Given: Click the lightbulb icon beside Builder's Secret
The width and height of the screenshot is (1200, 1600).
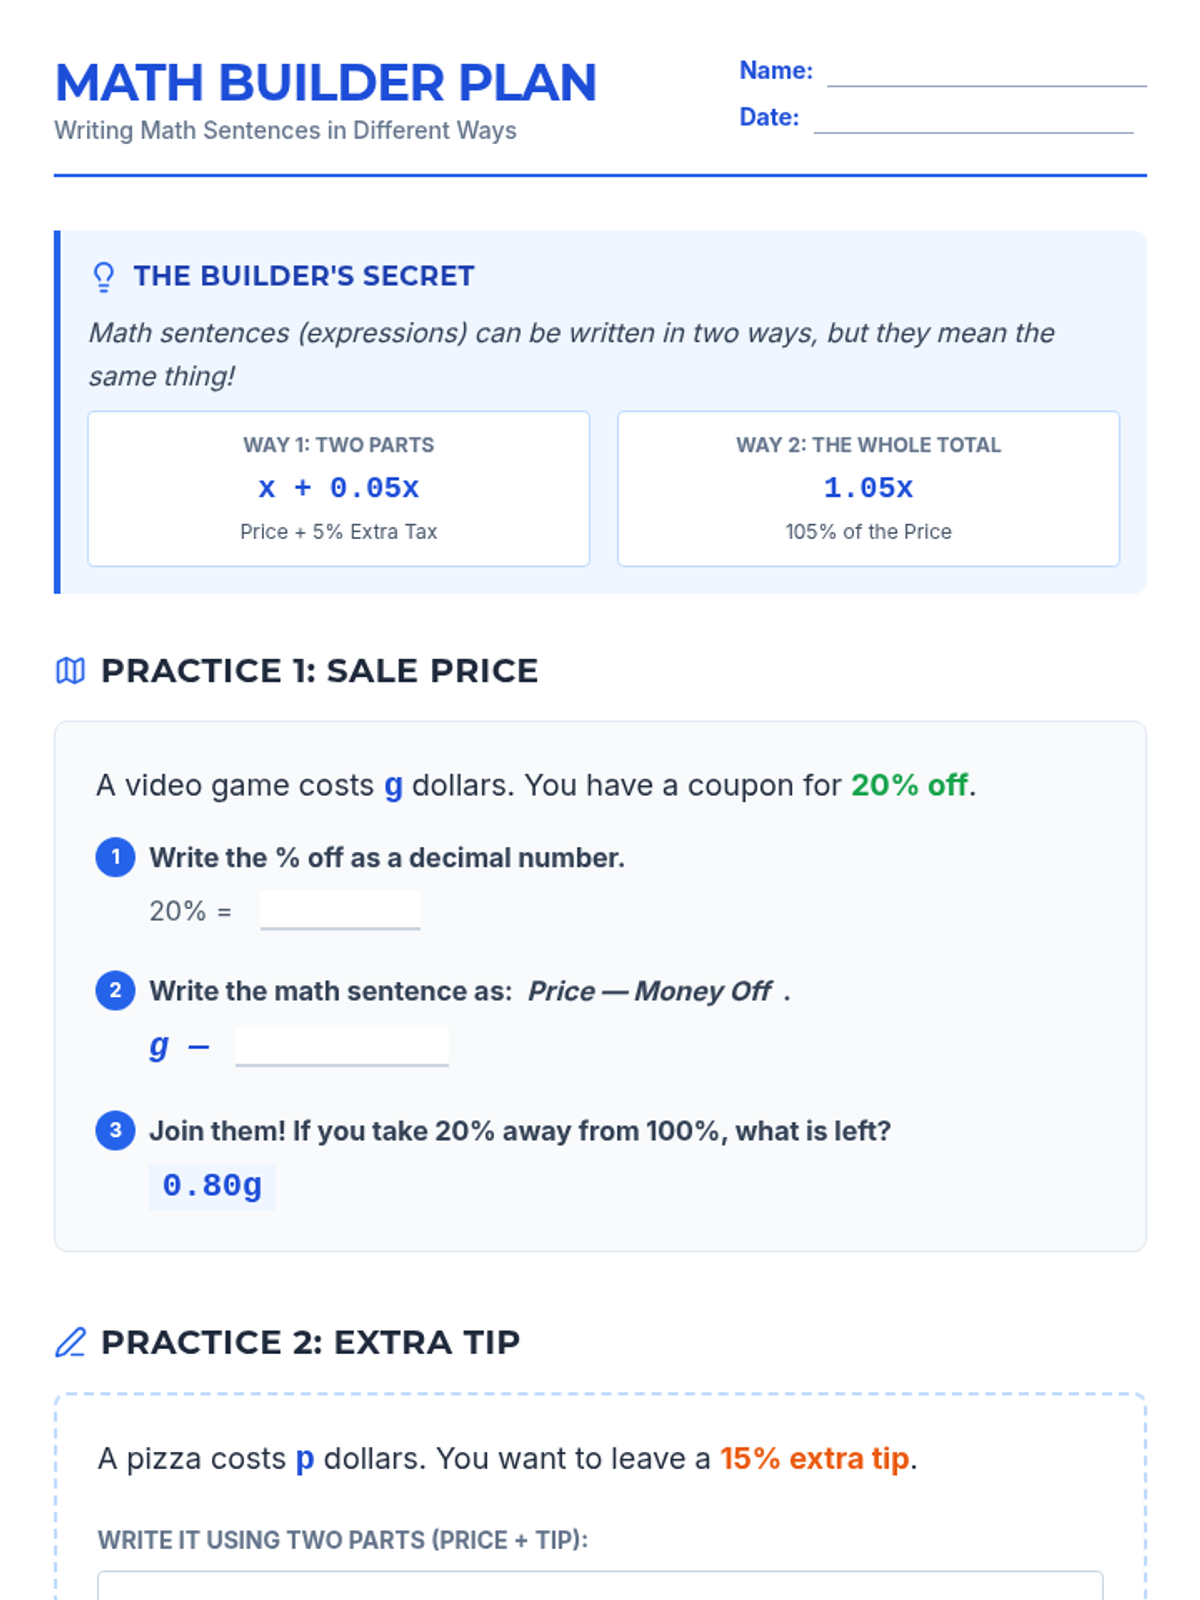Looking at the screenshot, I should coord(103,277).
